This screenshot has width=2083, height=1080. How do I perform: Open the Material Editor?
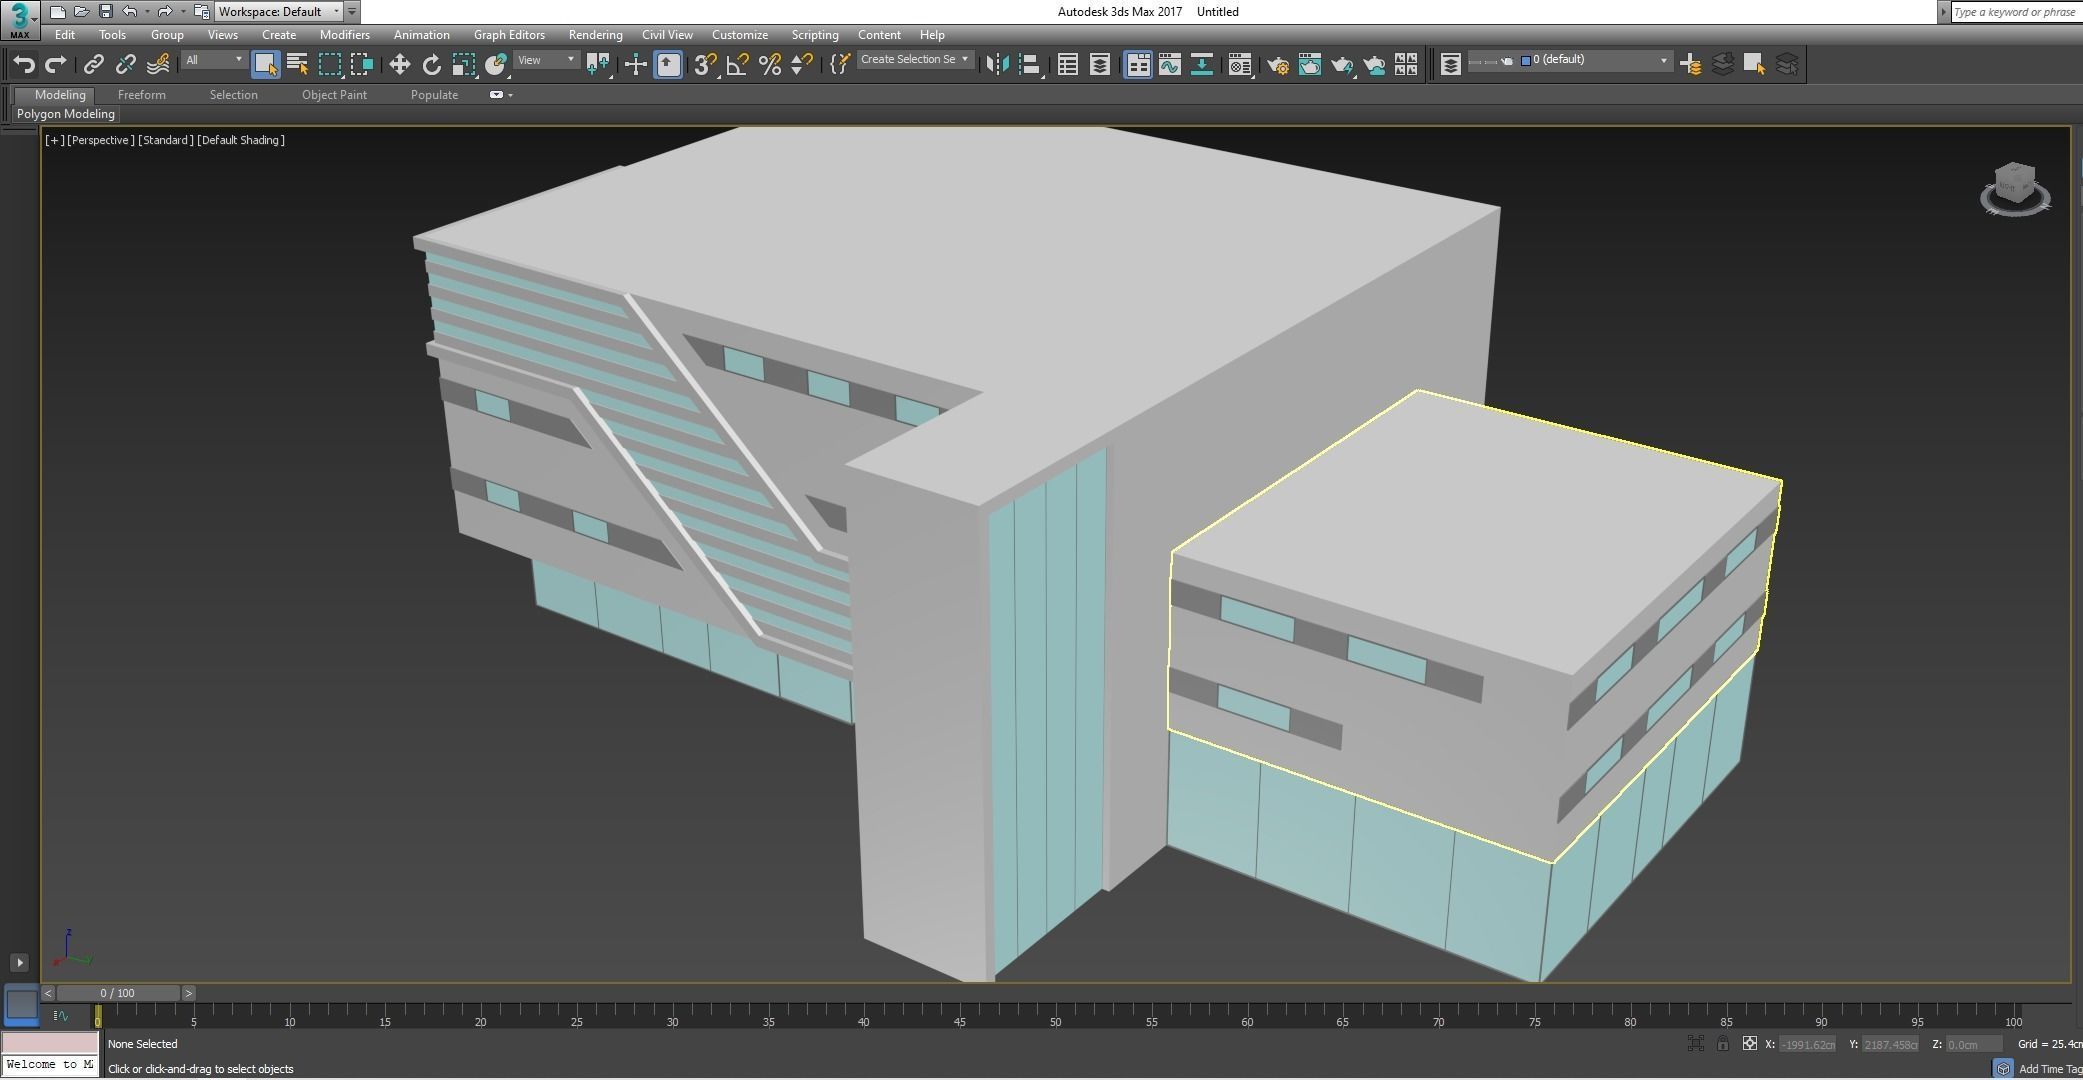1240,64
